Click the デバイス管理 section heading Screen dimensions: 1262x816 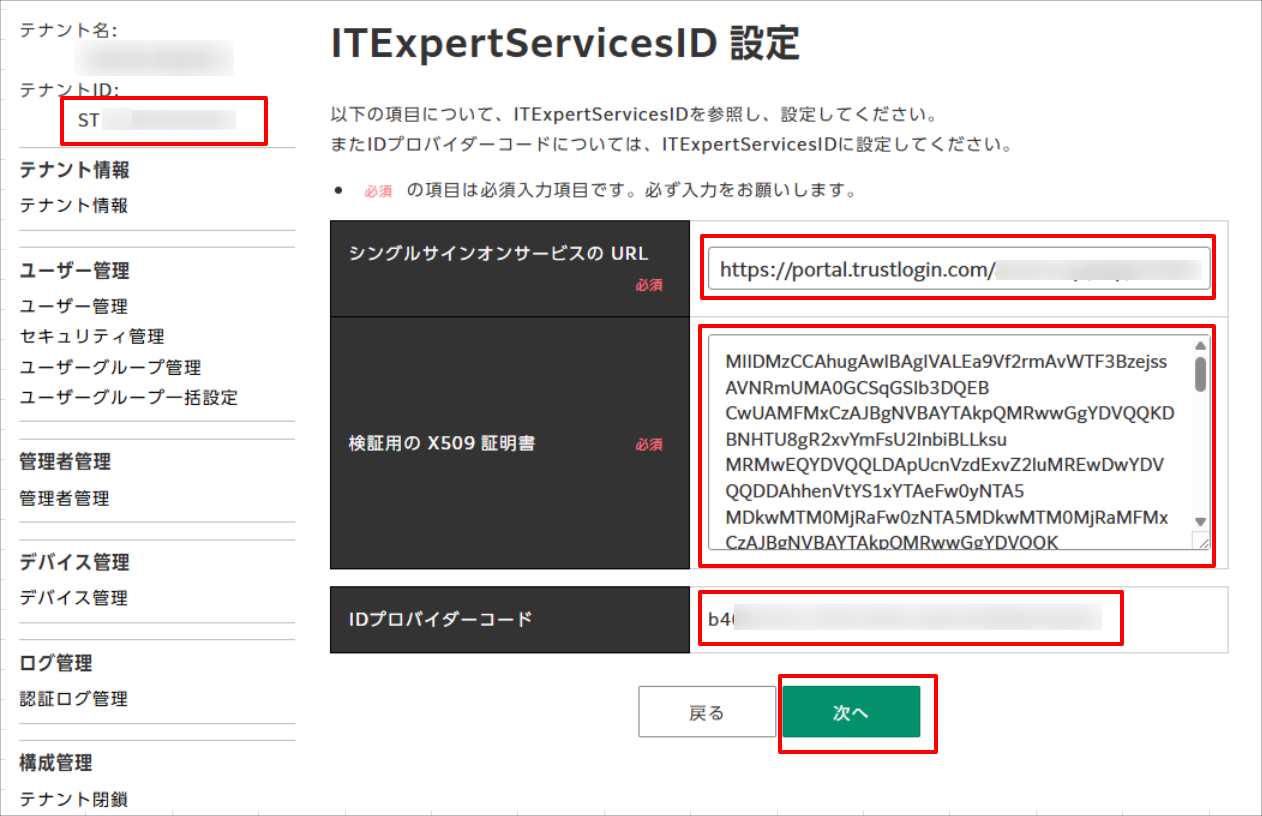point(74,562)
